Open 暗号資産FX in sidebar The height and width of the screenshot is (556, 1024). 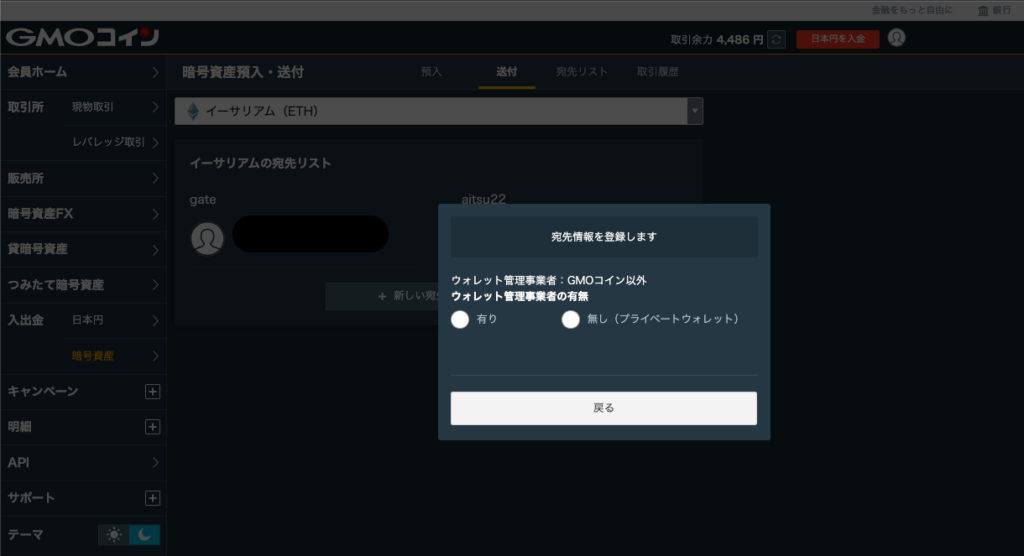83,214
